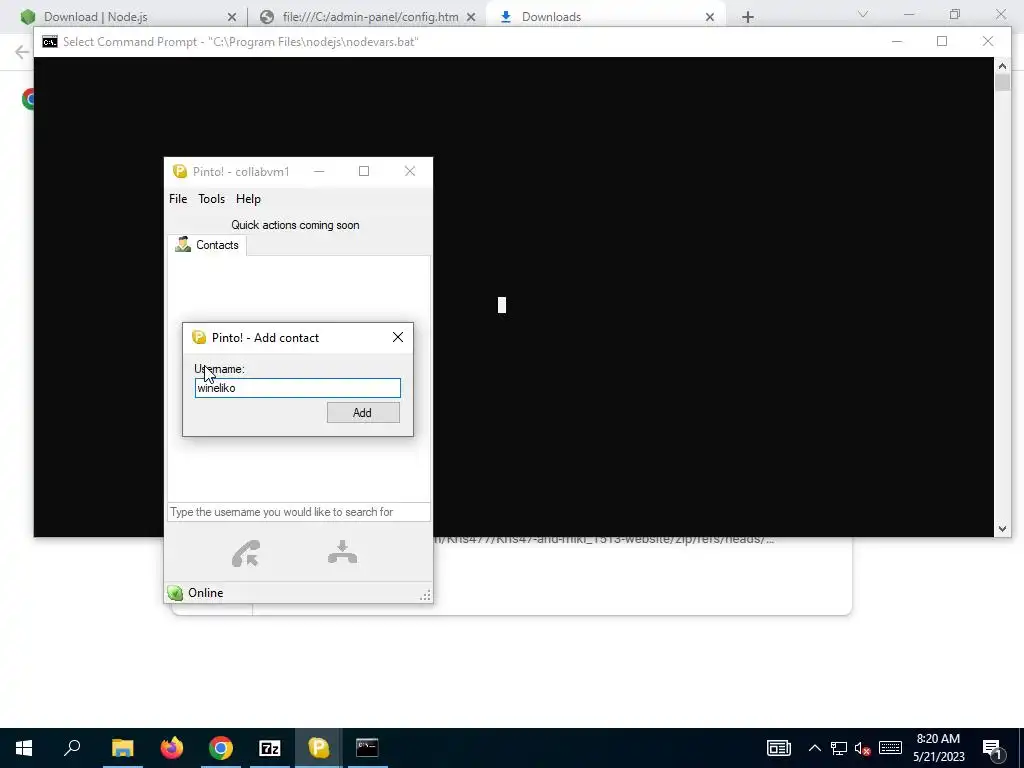
Task: Open the Tools menu in Pinto!
Action: [212, 199]
